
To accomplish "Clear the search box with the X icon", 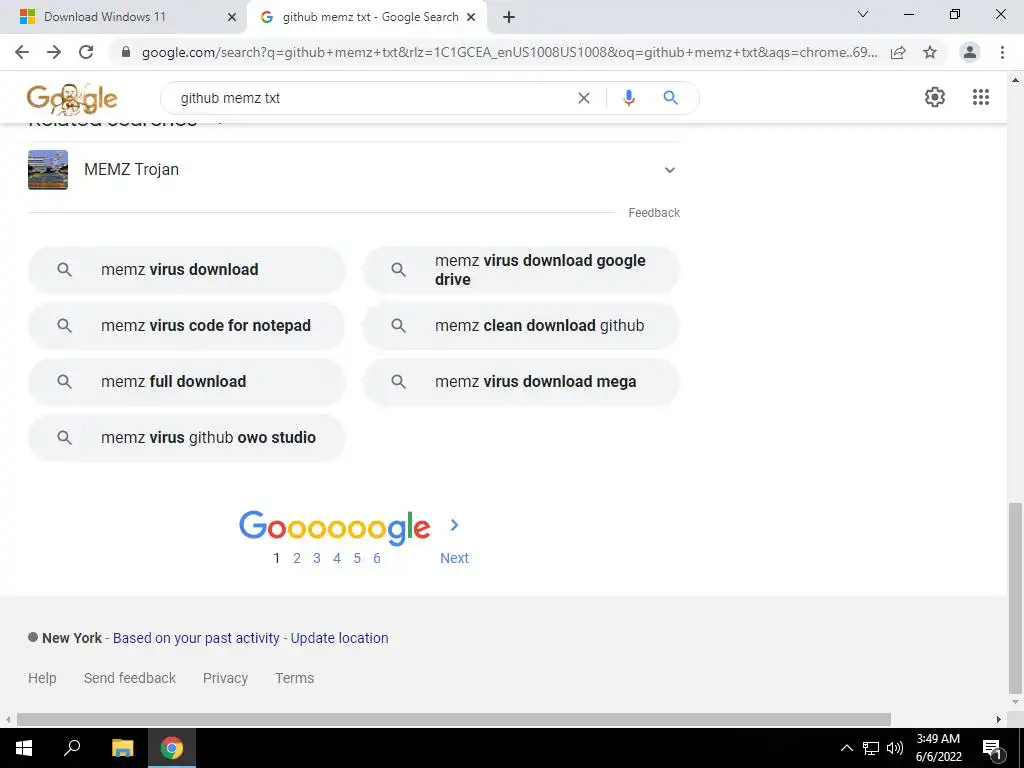I will click(584, 98).
